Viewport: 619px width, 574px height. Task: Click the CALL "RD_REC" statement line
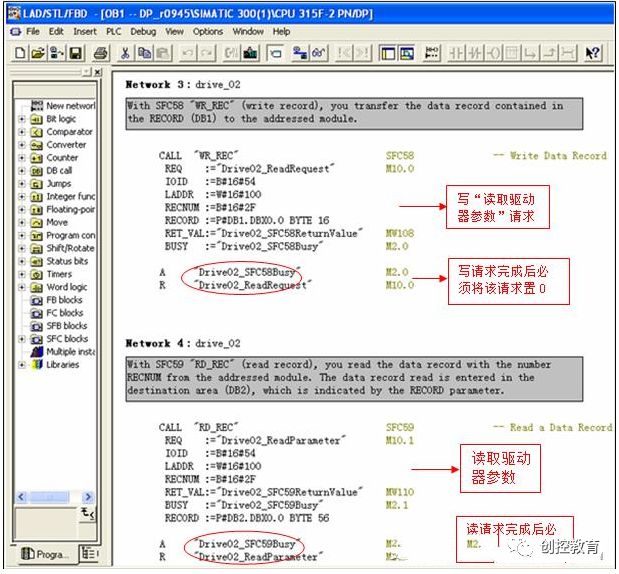click(x=199, y=428)
